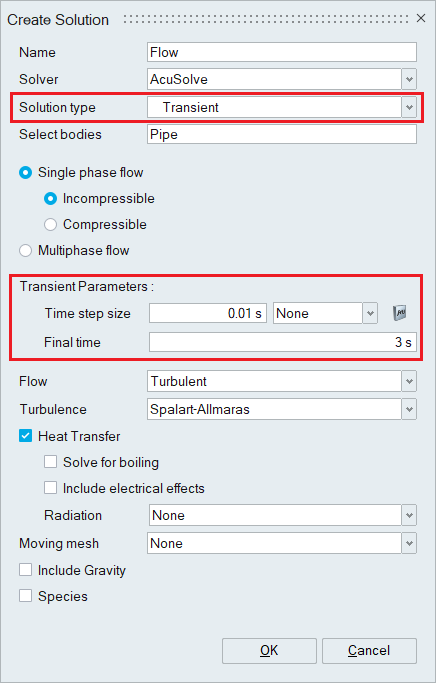
Task: Open the time step None dropdown
Action: [x=370, y=313]
